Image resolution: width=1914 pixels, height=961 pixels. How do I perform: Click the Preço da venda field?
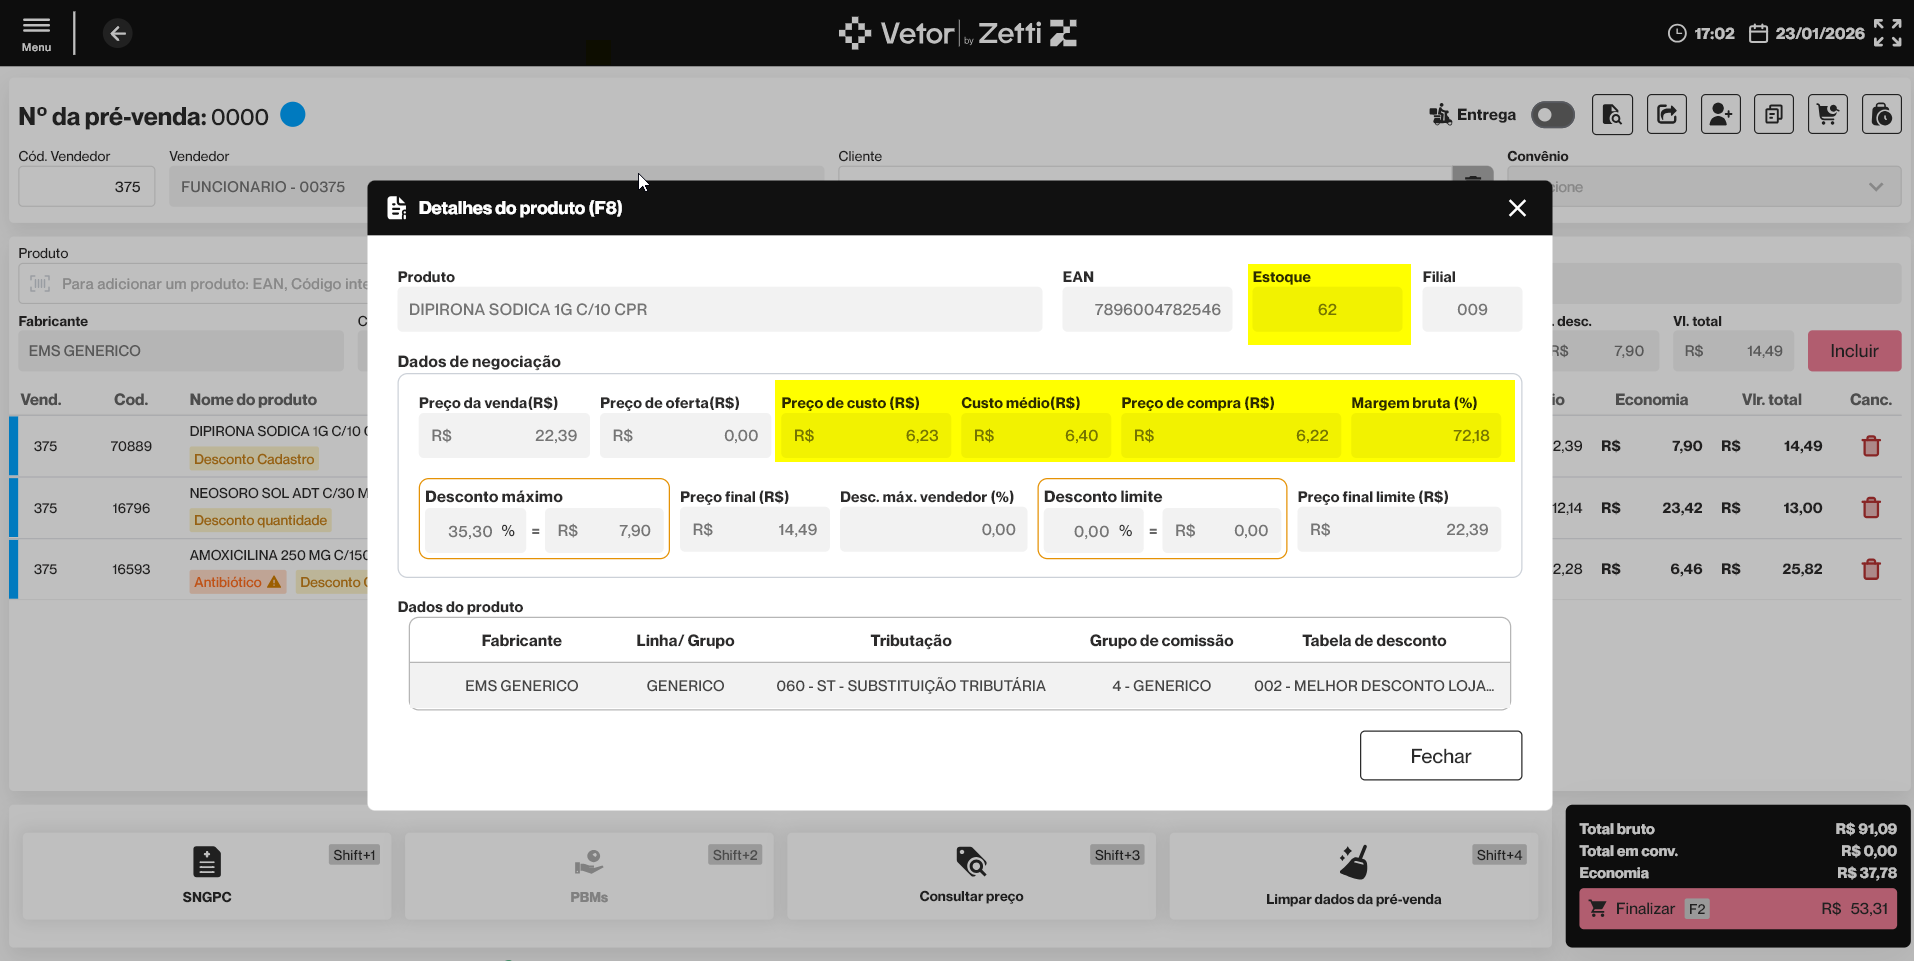[504, 436]
